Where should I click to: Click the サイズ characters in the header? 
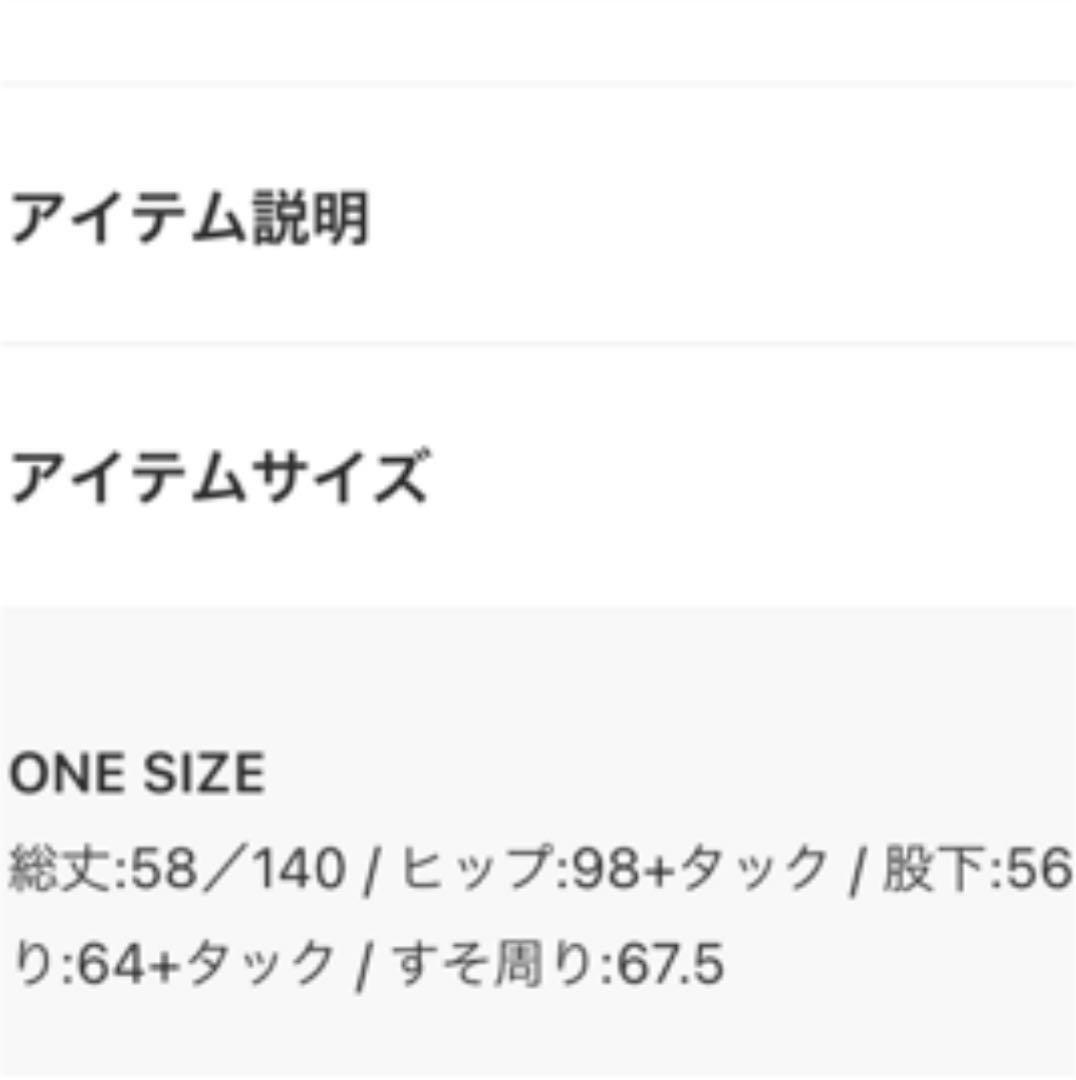click(x=339, y=475)
